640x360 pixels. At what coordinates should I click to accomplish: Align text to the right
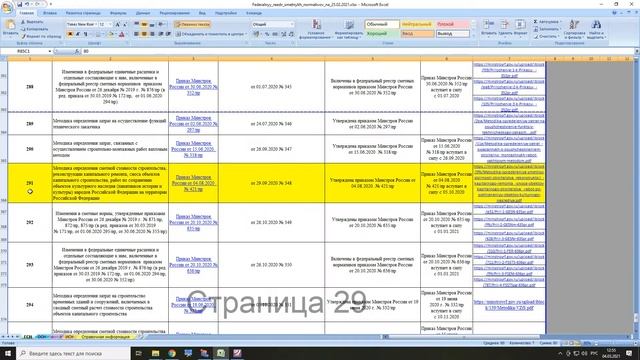pyautogui.click(x=152, y=34)
